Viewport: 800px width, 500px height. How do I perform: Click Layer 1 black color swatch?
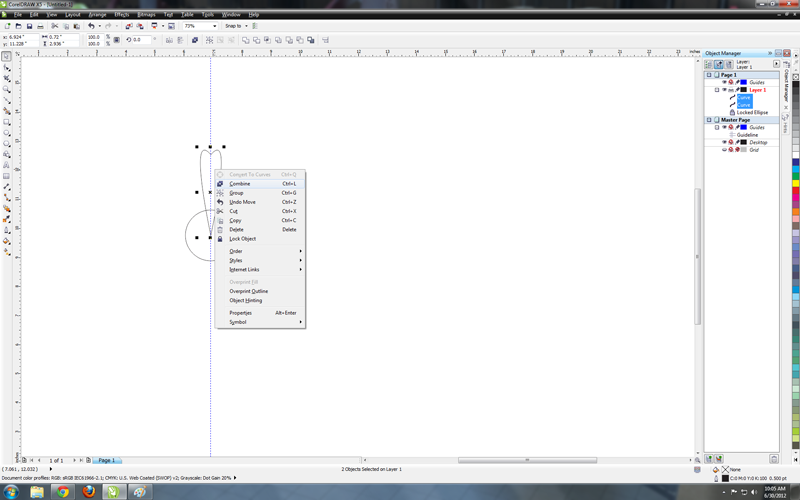744,90
